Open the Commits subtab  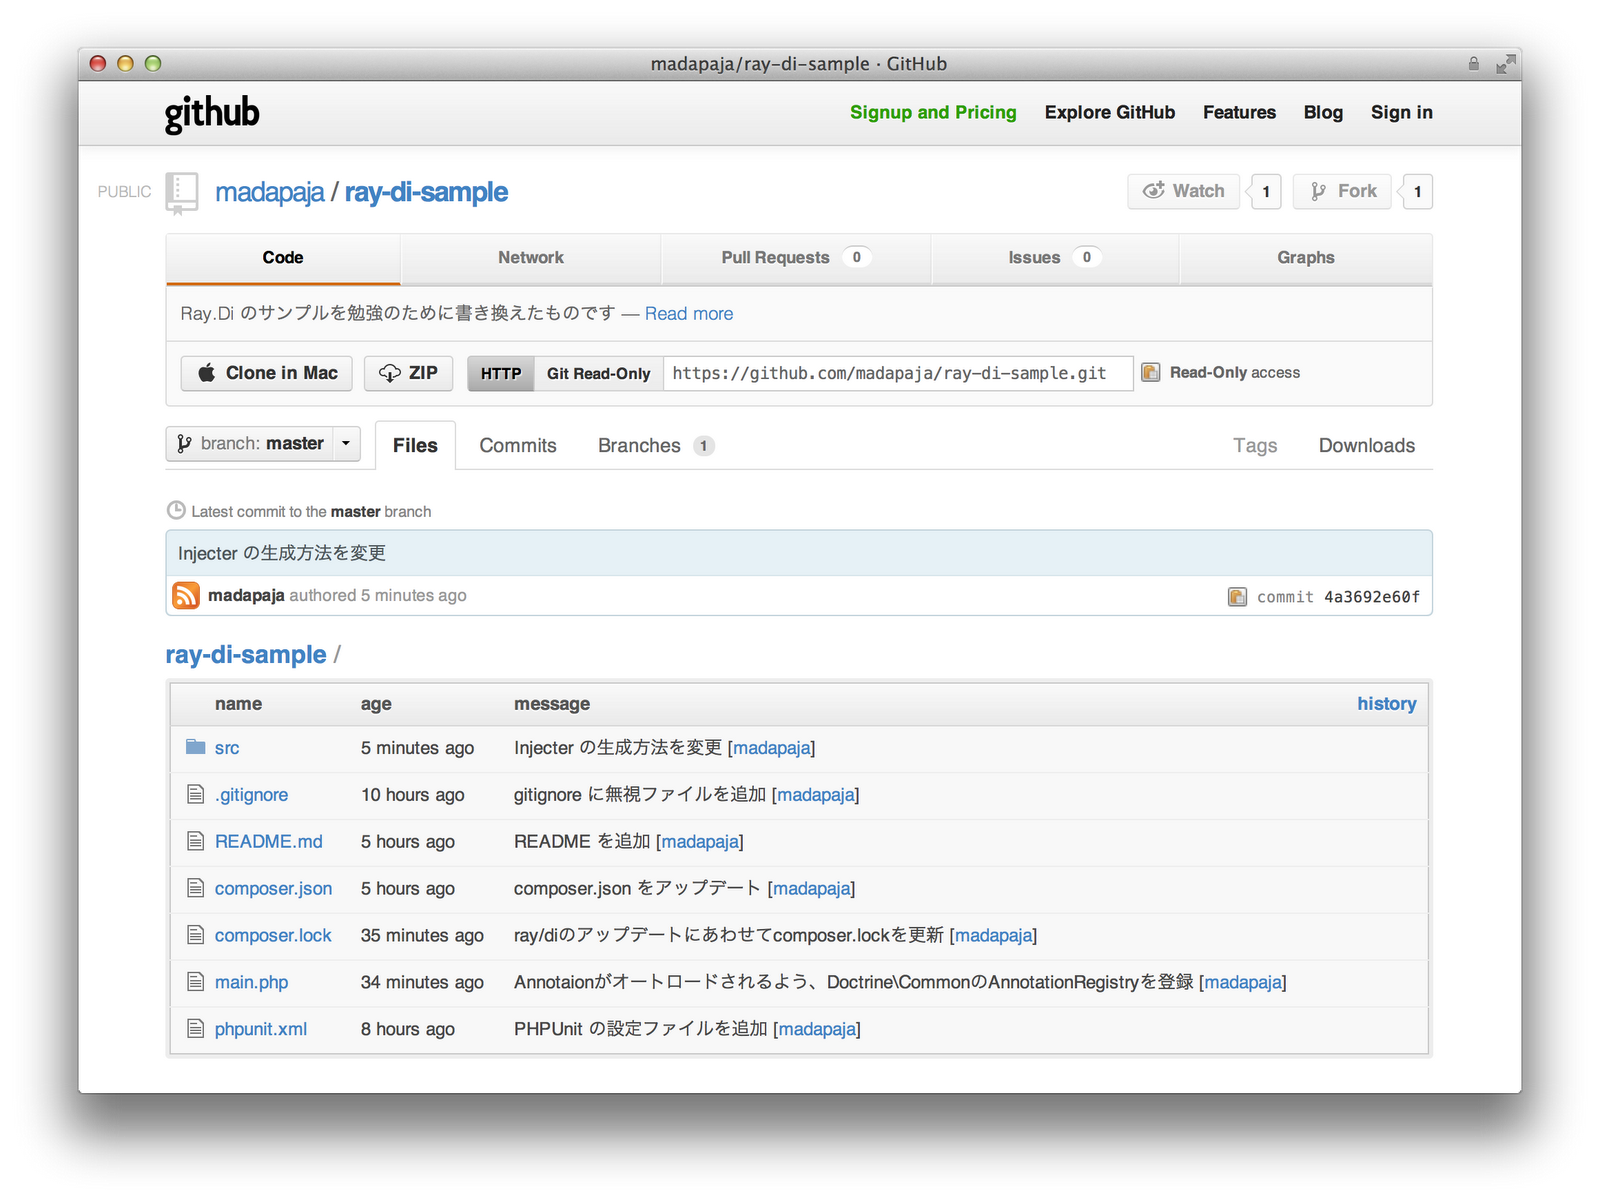coord(518,445)
